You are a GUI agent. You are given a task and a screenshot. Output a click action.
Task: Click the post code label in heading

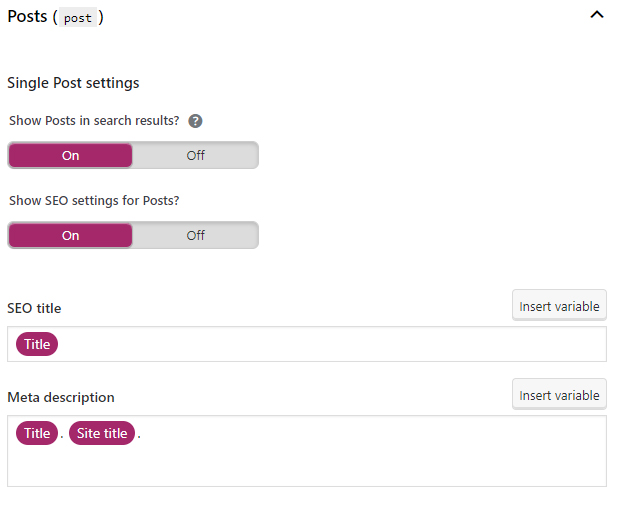(78, 17)
